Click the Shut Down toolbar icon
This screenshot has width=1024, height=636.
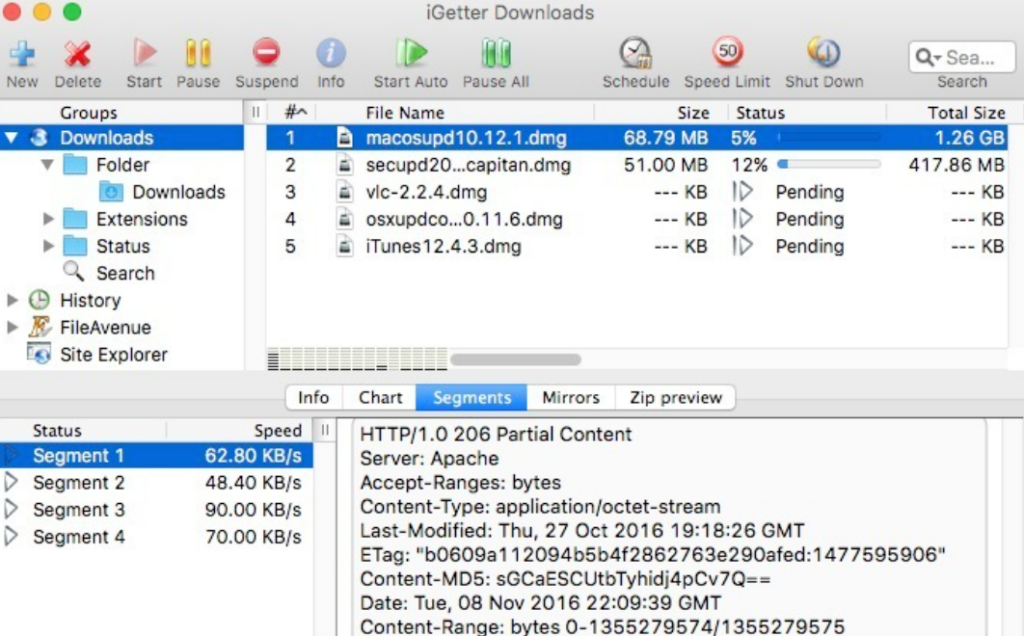pyautogui.click(x=824, y=52)
